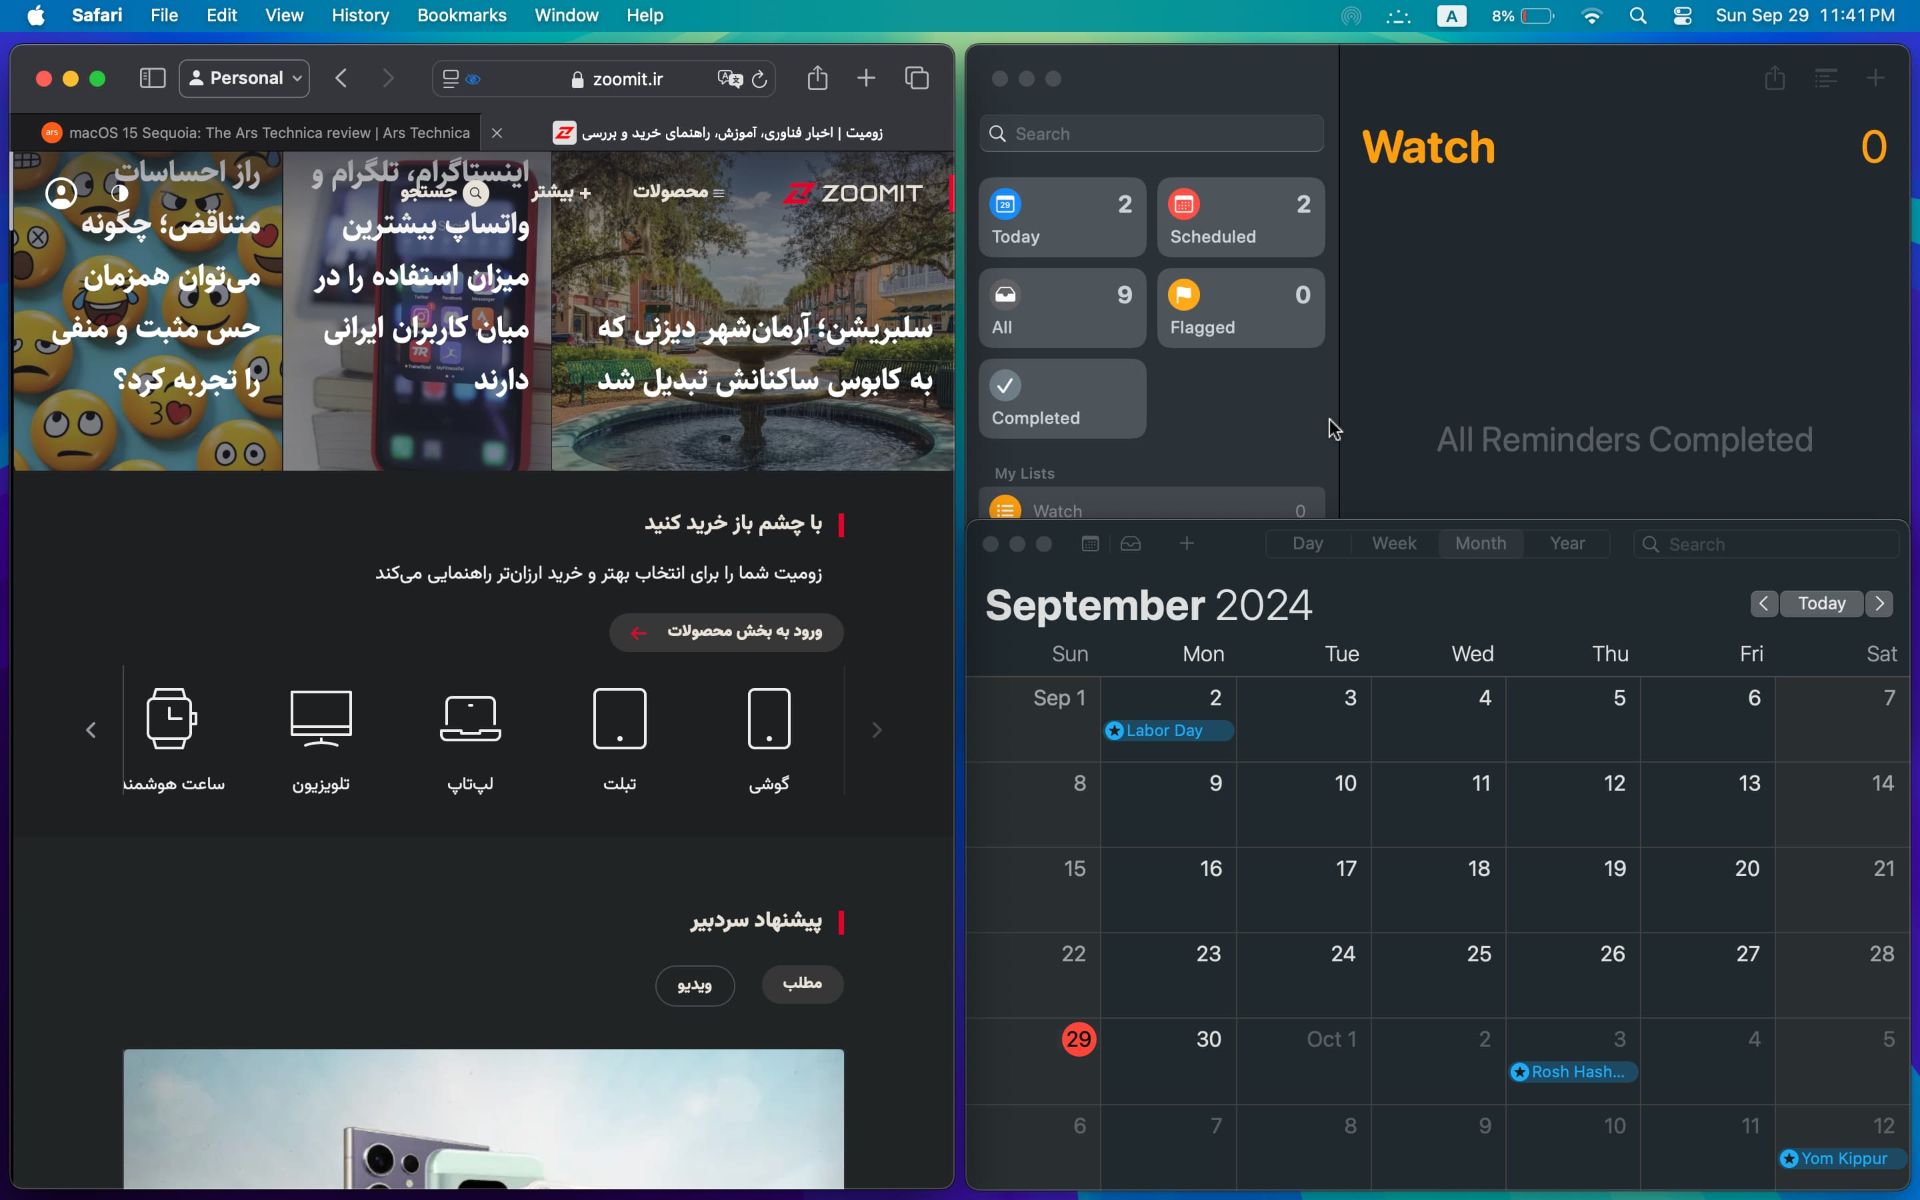Toggle the Completed reminders section

pyautogui.click(x=1063, y=398)
